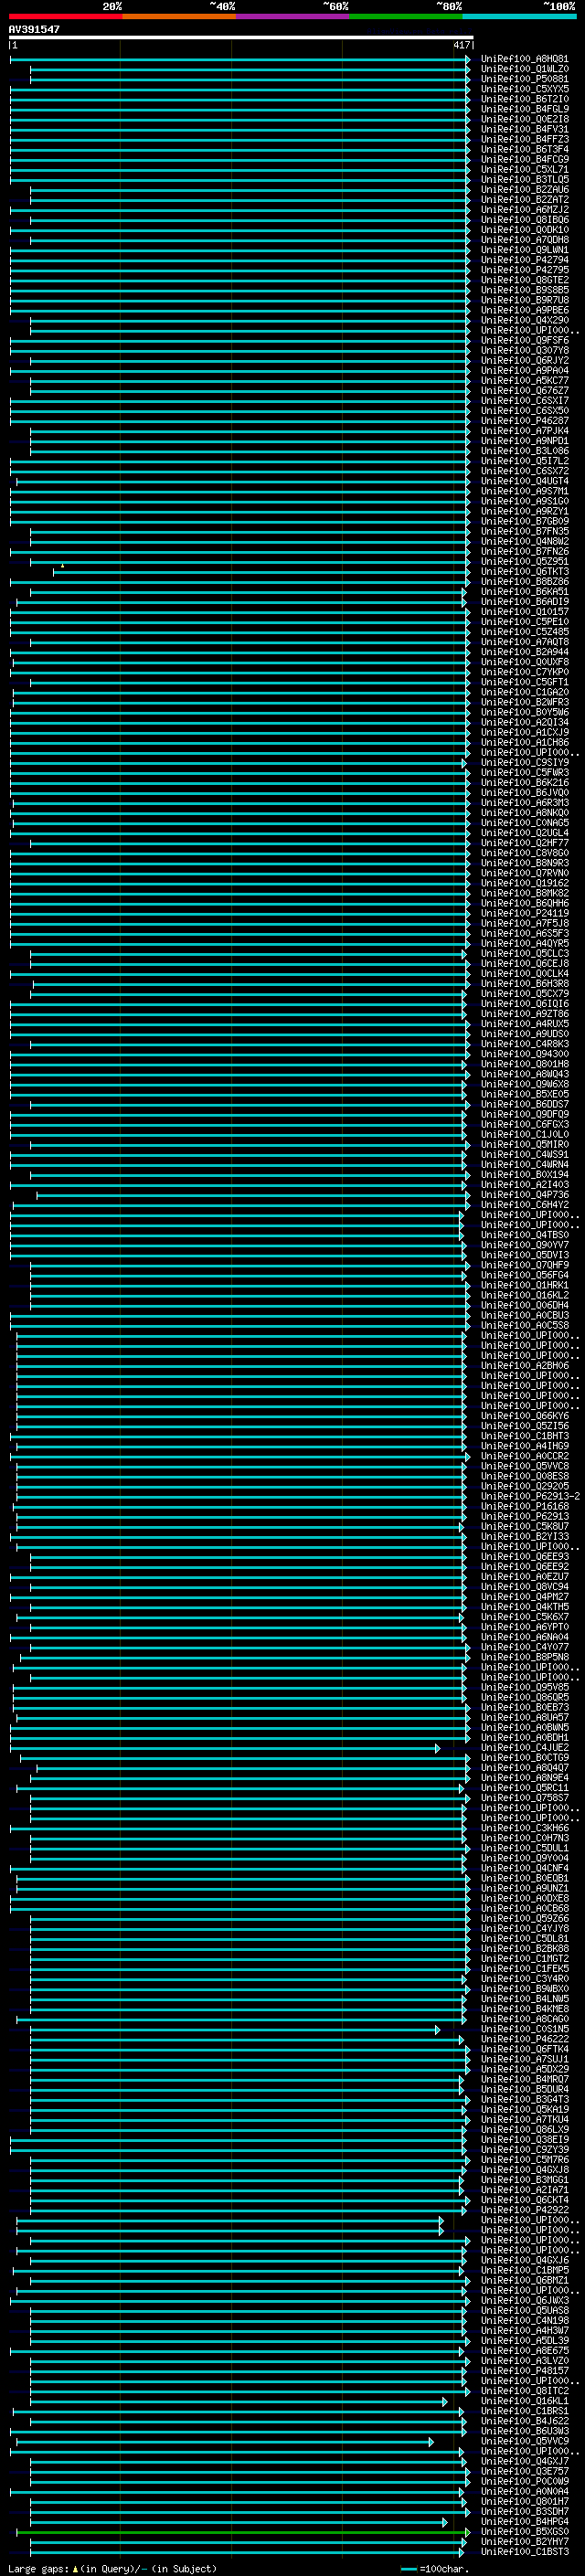Click the 417 query end position label
This screenshot has height=2576, width=585.
(461, 45)
